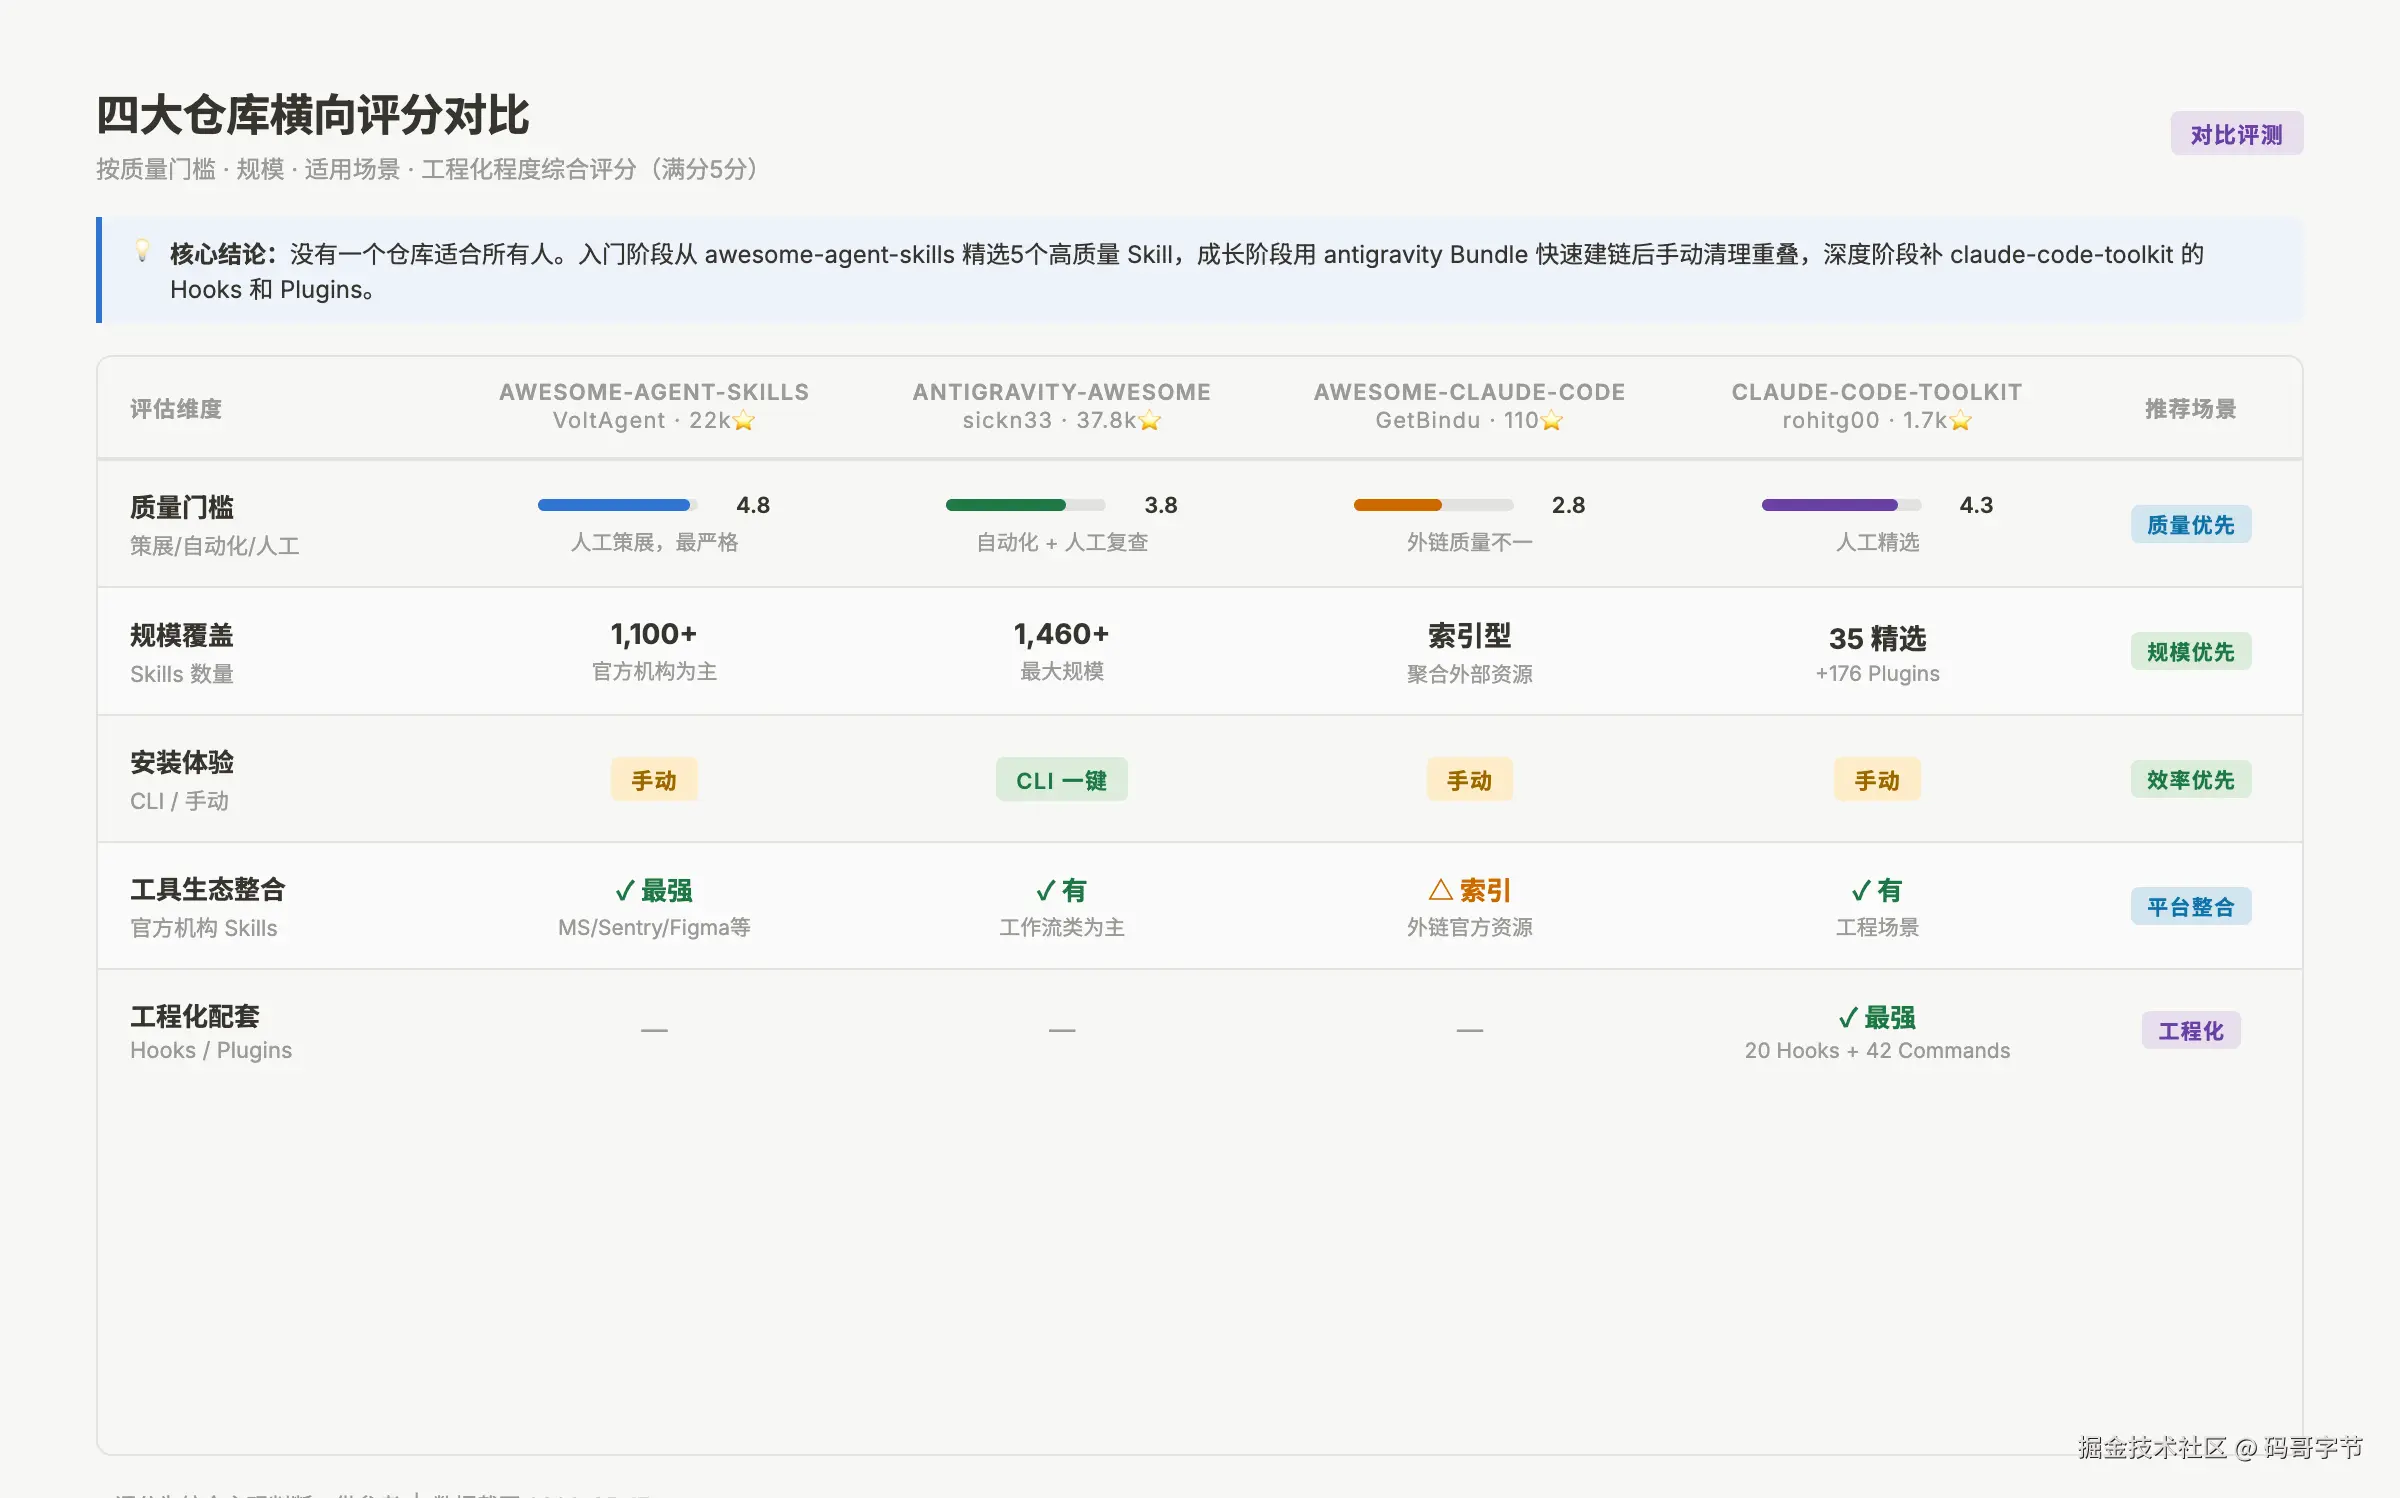Click the 官方机构为主 caption
The width and height of the screenshot is (2400, 1498).
654,672
